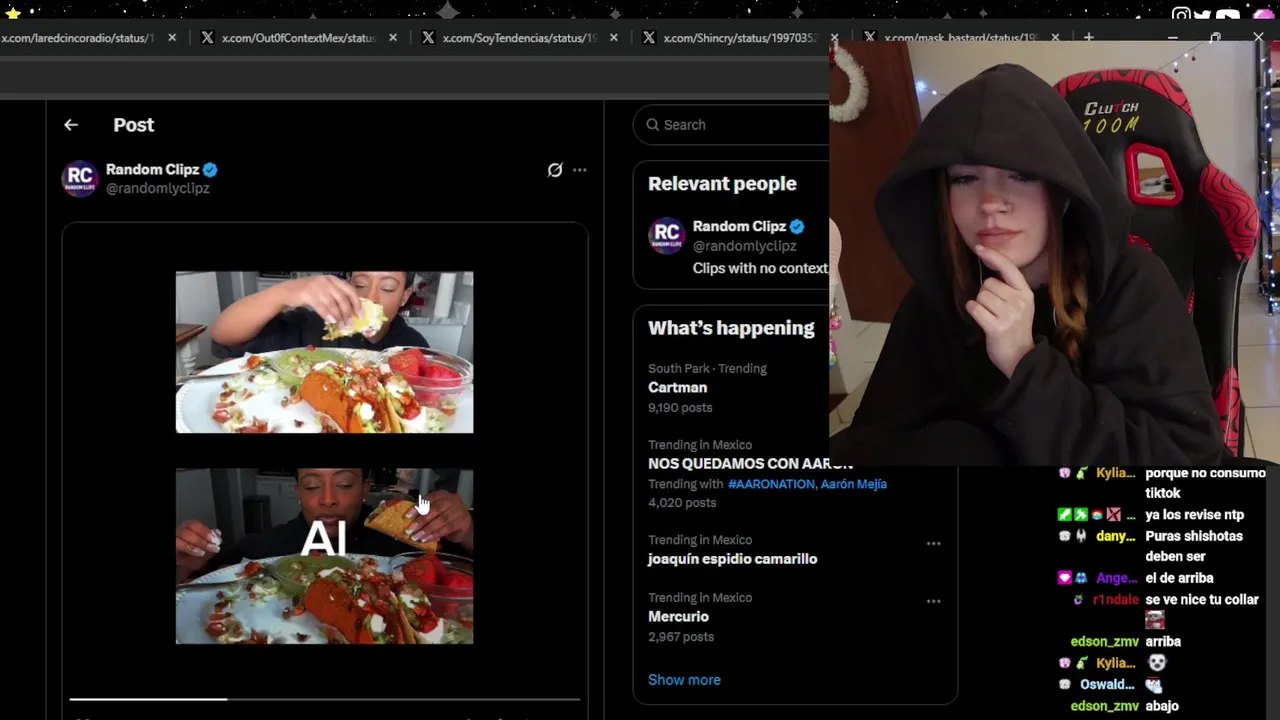This screenshot has height=720, width=1280.
Task: Open the Aarón Mejía trending link
Action: click(853, 484)
